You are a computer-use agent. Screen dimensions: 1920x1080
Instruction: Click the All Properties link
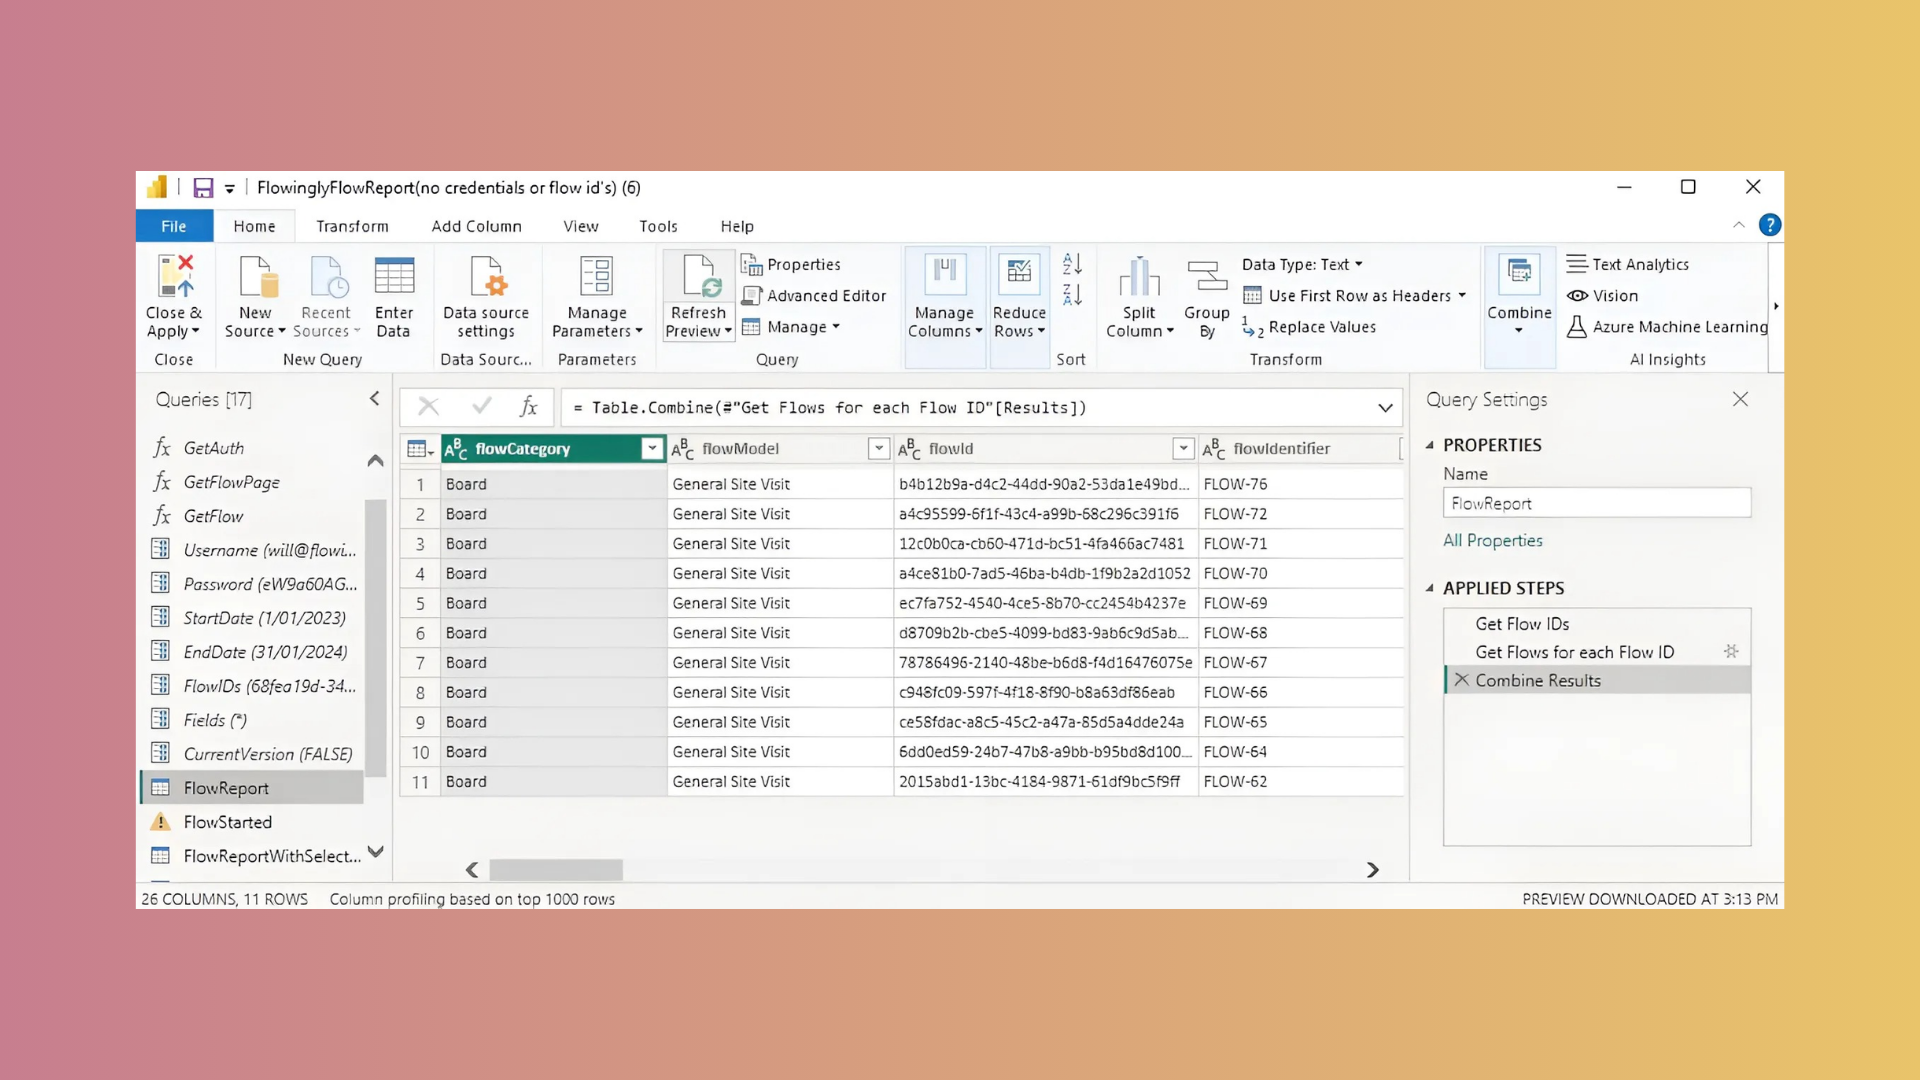coord(1493,540)
